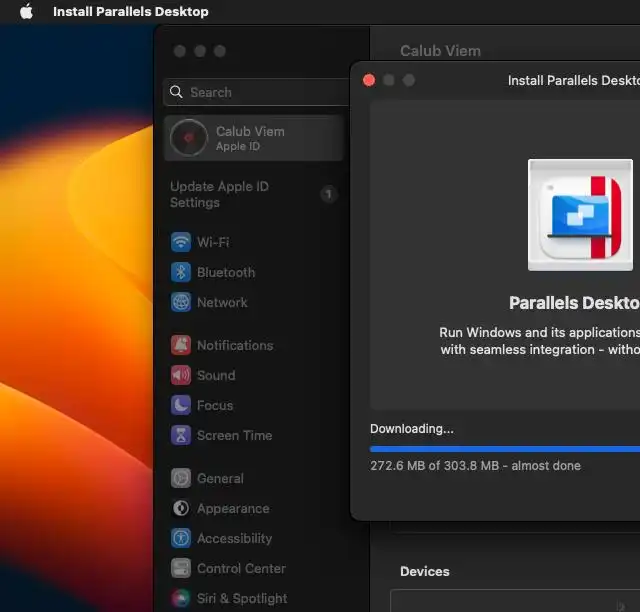Select Wi-Fi label in the sidebar
This screenshot has height=612, width=640.
213,242
